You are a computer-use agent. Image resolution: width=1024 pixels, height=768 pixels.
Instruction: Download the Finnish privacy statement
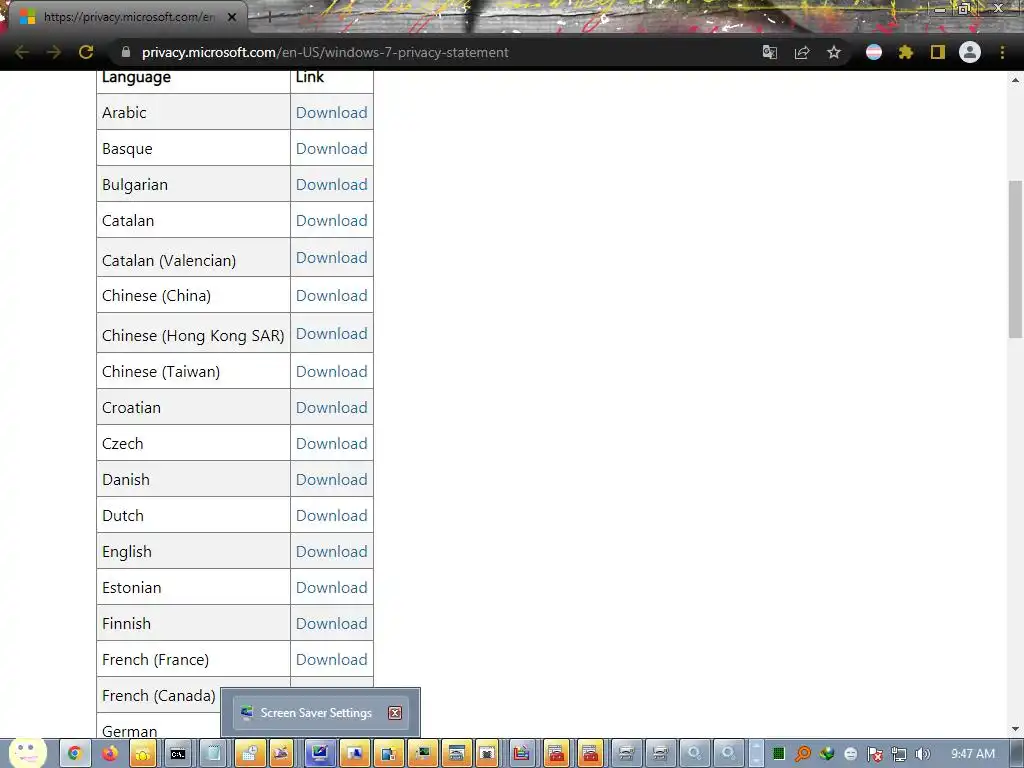tap(332, 623)
